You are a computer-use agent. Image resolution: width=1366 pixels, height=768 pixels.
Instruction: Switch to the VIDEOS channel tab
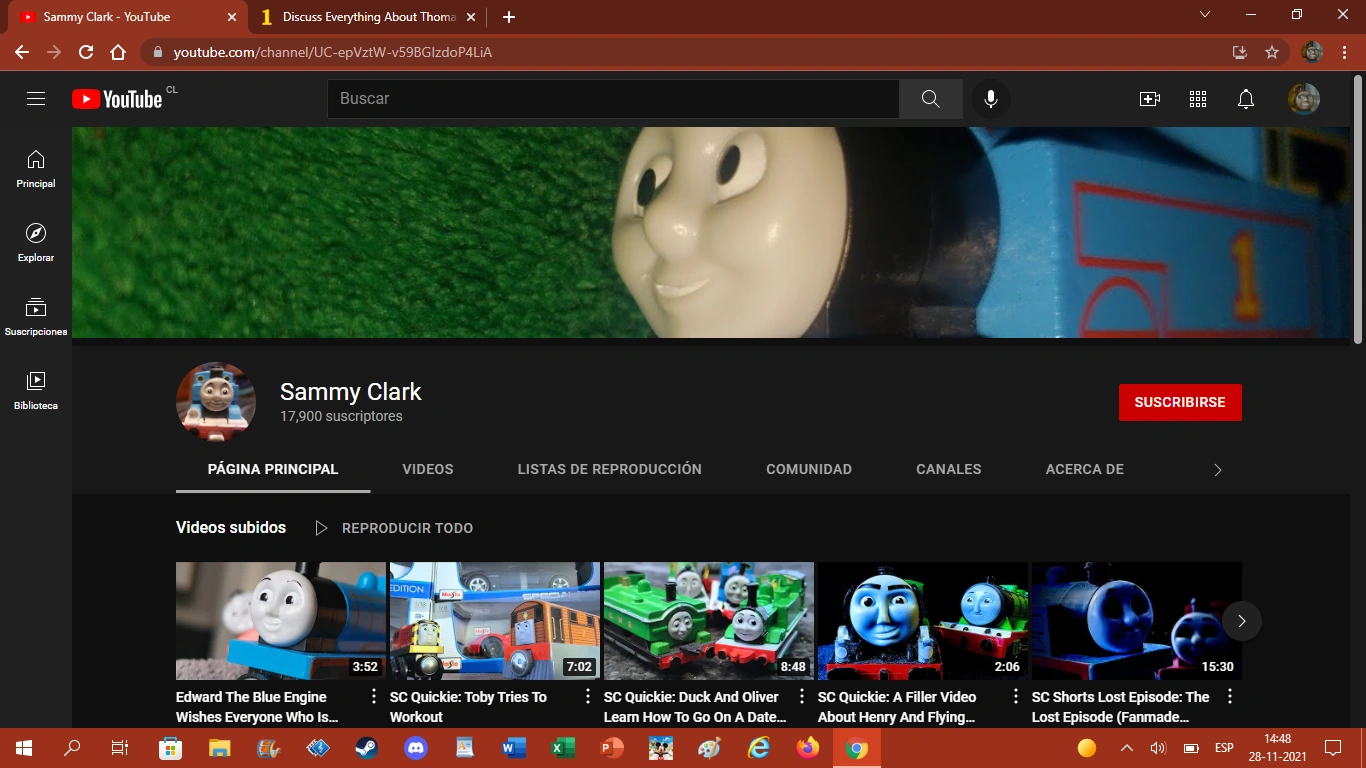coord(428,469)
